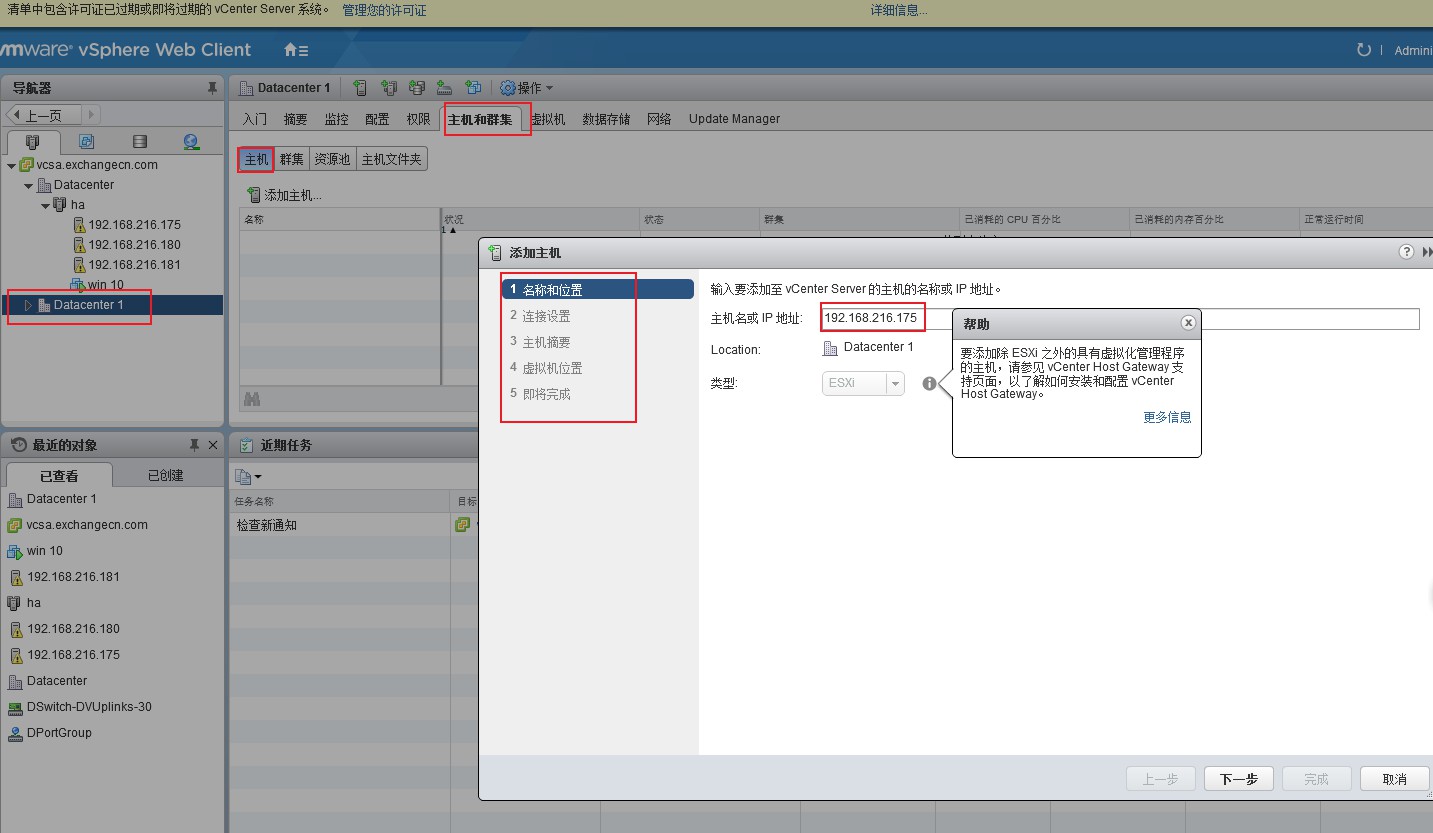The image size is (1433, 833).
Task: Click the host name or IP address field
Action: tap(1119, 319)
